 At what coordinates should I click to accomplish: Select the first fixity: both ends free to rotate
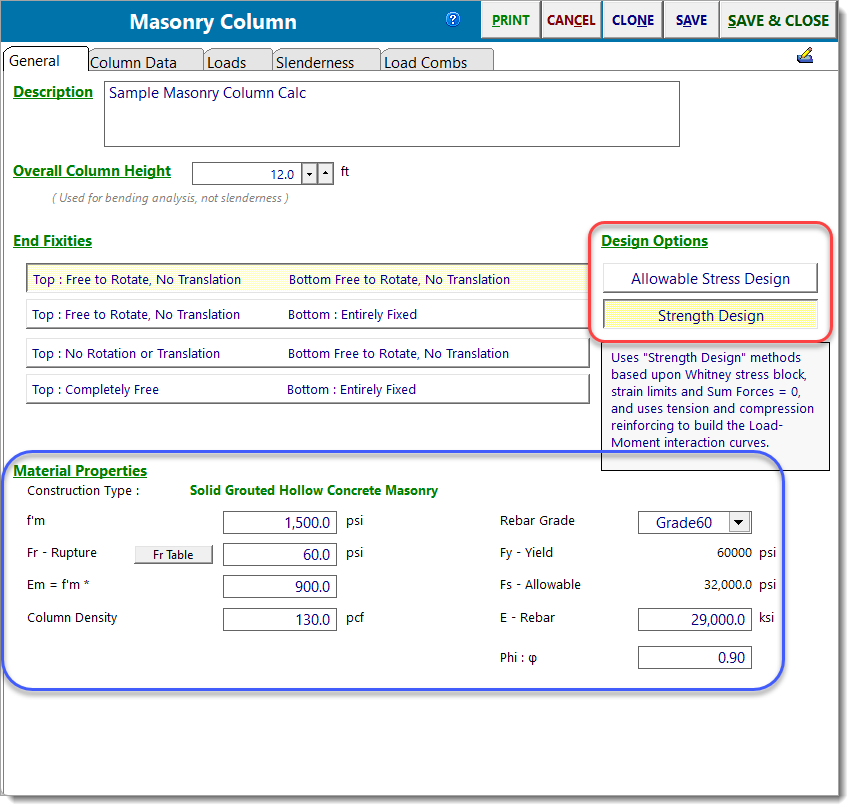click(x=307, y=279)
